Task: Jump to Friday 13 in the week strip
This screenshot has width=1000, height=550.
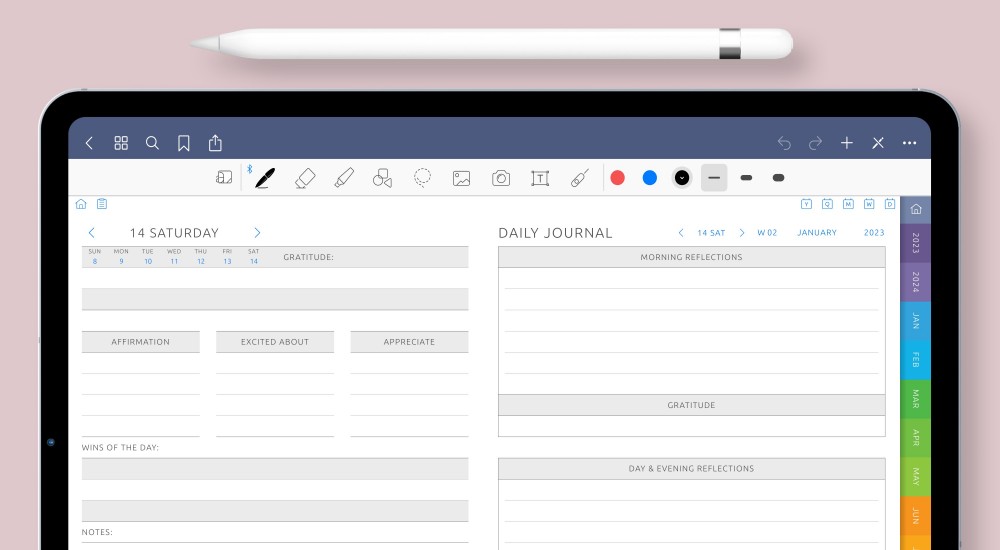Action: (x=227, y=256)
